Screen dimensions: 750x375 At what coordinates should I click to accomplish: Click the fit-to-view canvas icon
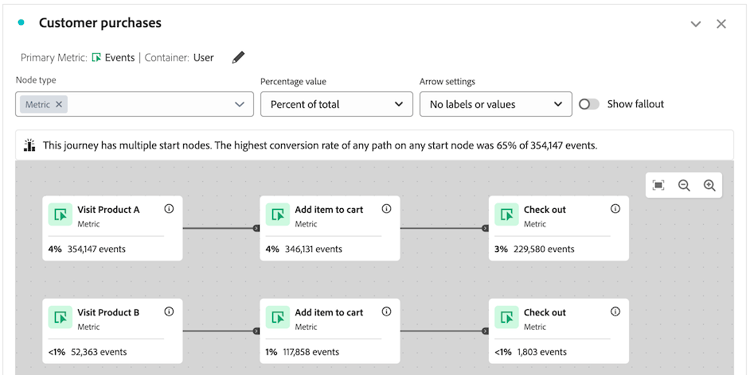659,186
